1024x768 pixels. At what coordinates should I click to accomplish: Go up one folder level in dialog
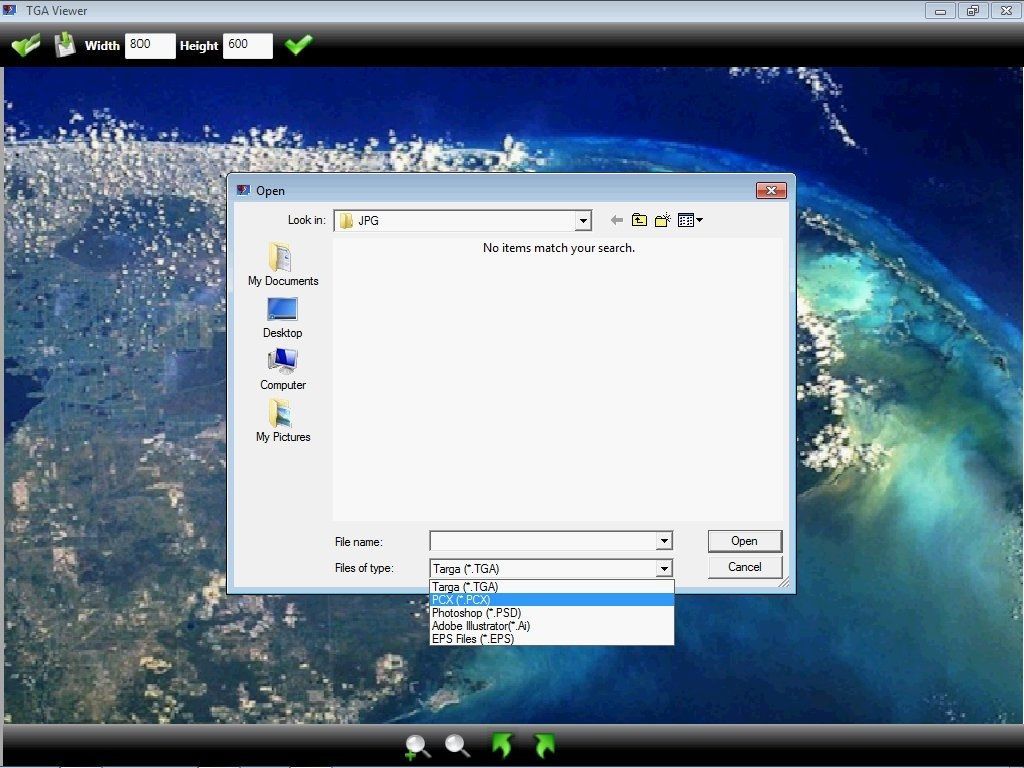point(639,220)
